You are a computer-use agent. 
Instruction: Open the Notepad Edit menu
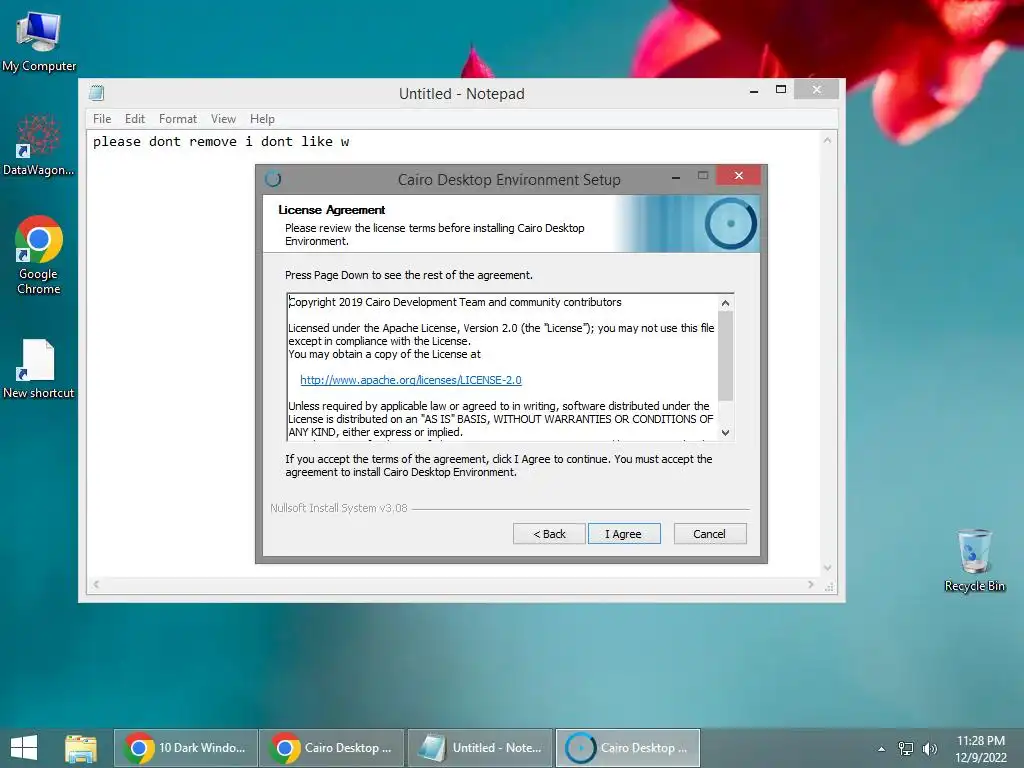tap(135, 119)
